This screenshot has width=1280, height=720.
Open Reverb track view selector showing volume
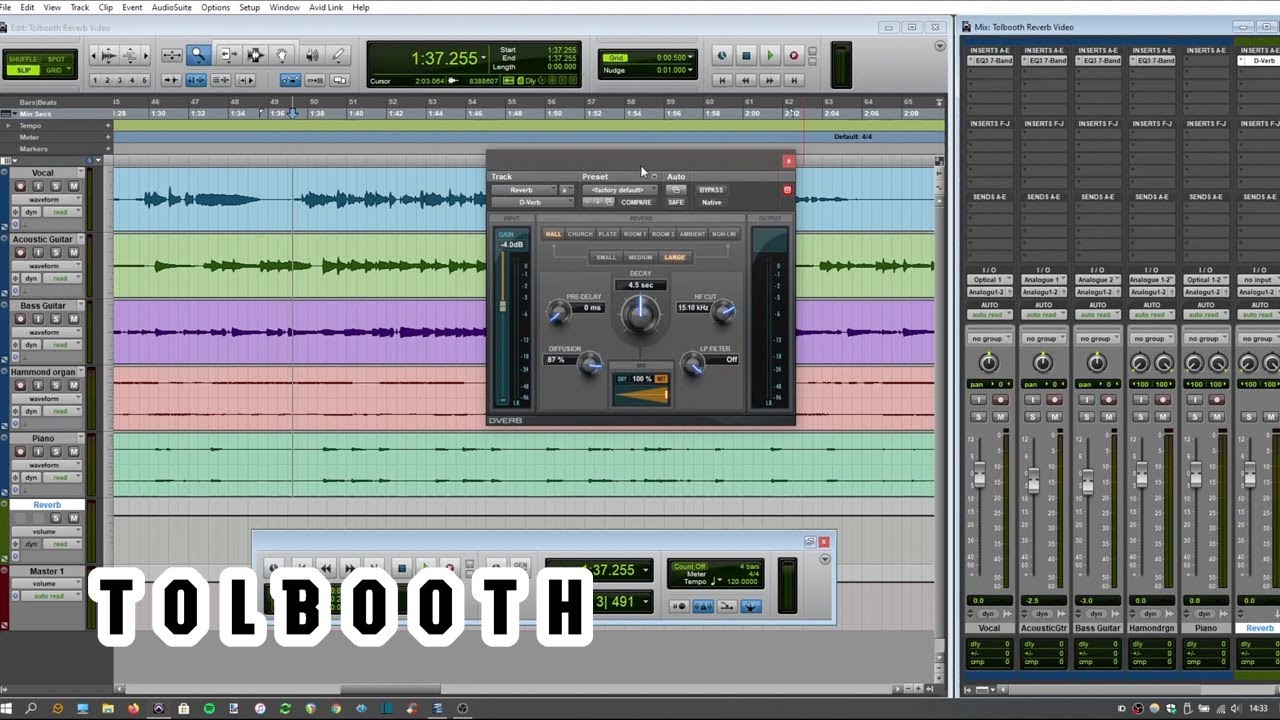[48, 531]
